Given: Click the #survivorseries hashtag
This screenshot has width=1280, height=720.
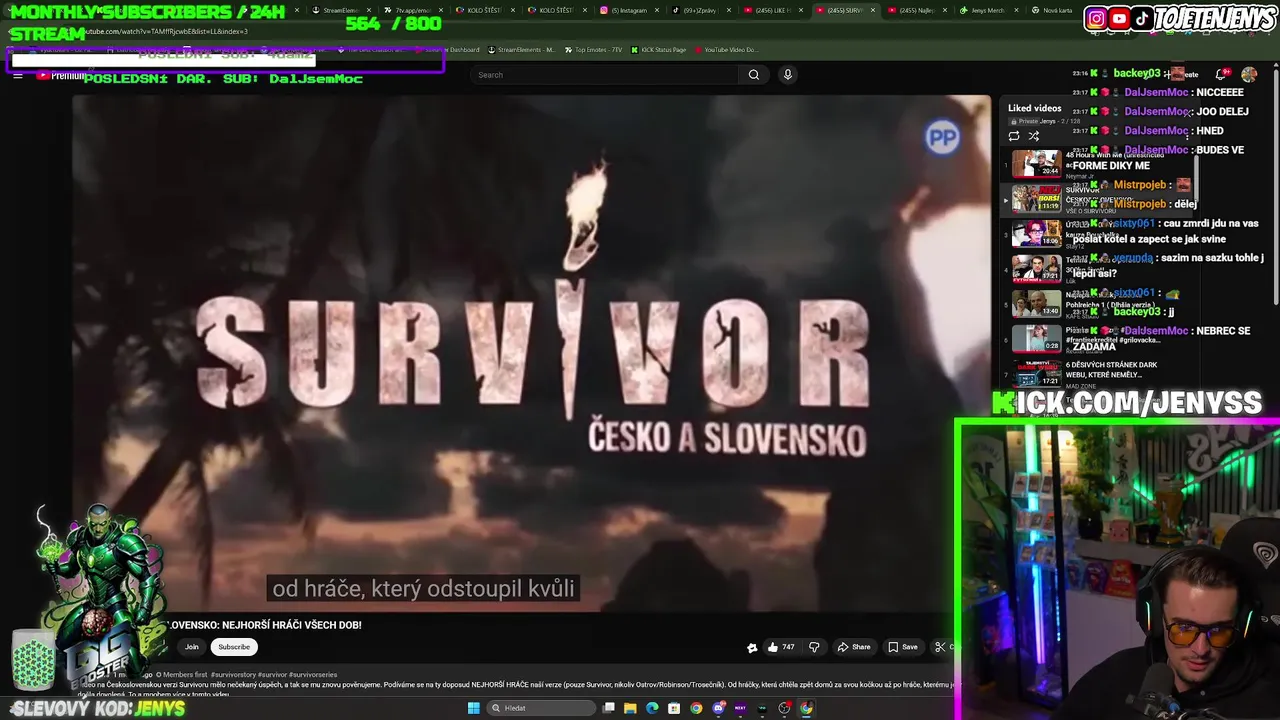Looking at the screenshot, I should (x=315, y=675).
